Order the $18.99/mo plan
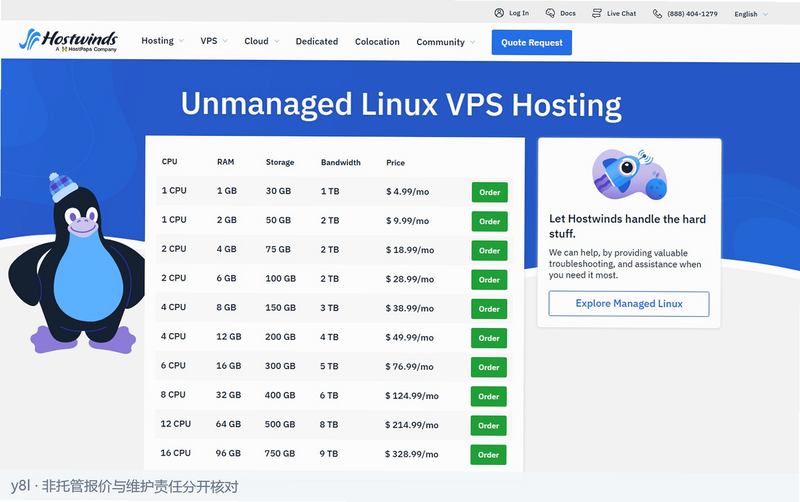Screen dimensions: 800x502 [x=489, y=250]
